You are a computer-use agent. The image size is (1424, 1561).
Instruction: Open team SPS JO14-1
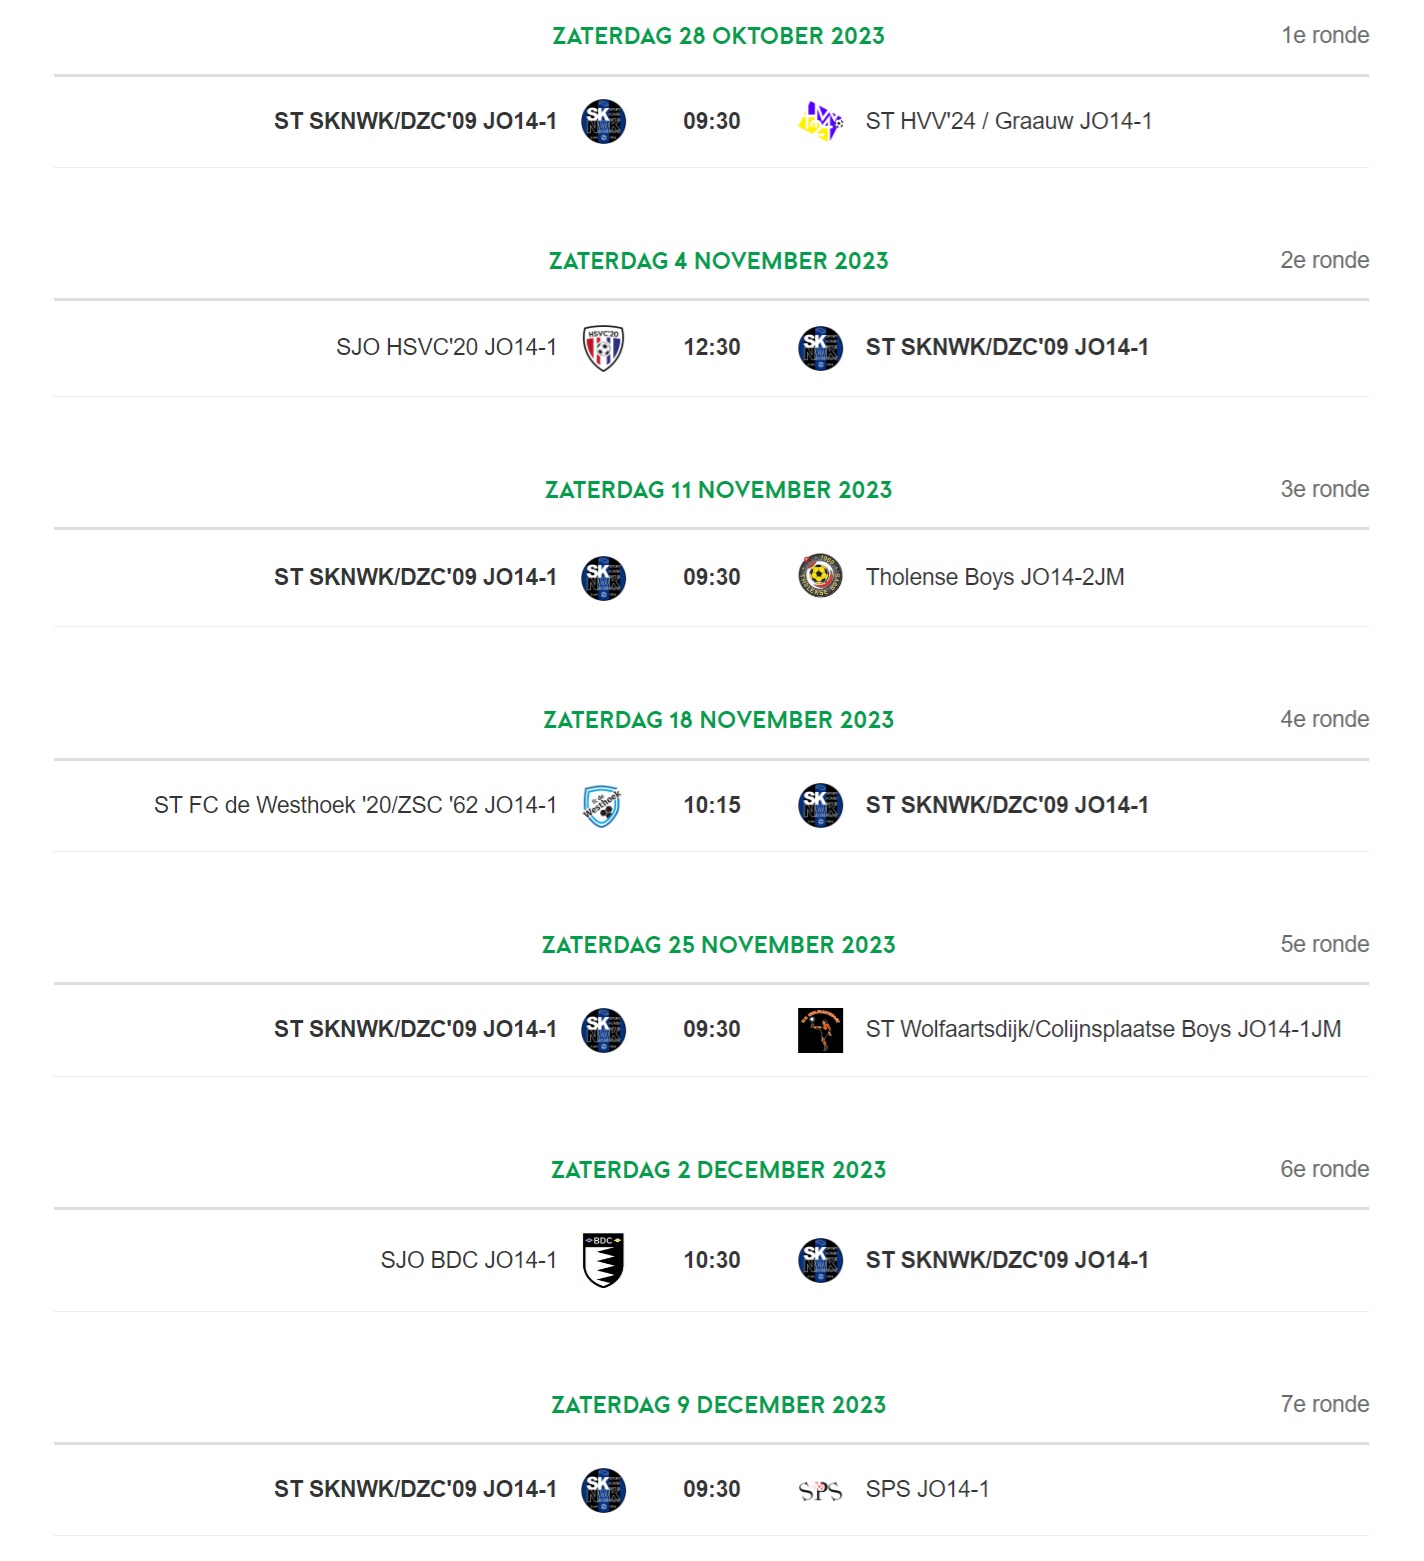click(927, 1489)
